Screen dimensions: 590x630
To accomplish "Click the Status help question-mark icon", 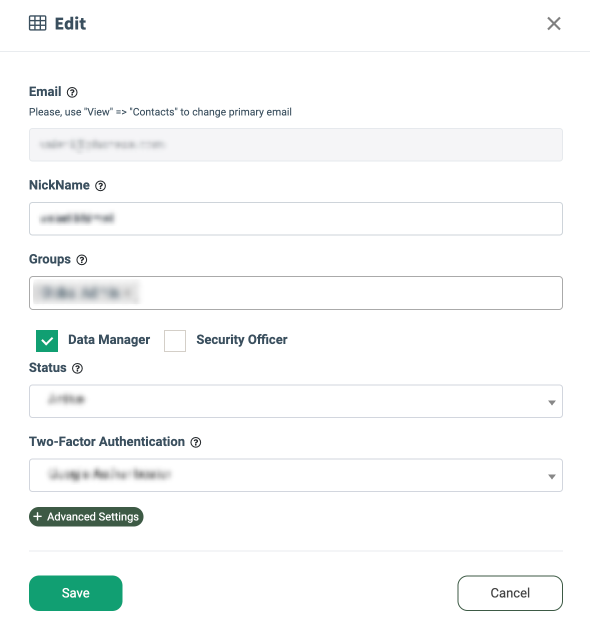I will (x=77, y=368).
